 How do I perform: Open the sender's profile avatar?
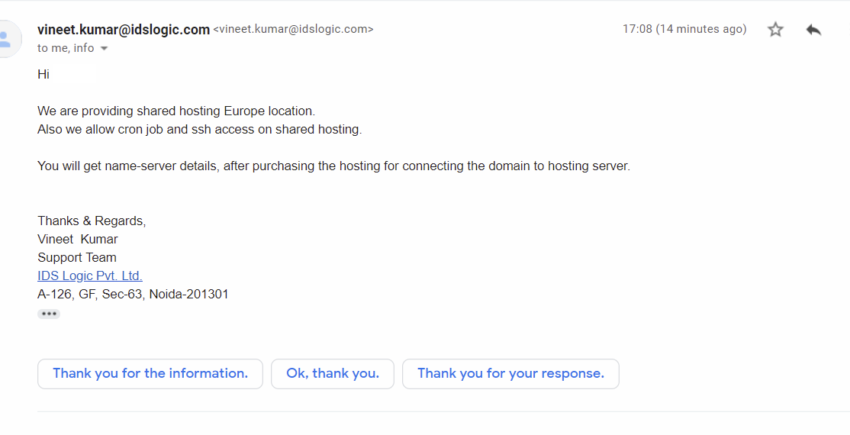coord(8,39)
